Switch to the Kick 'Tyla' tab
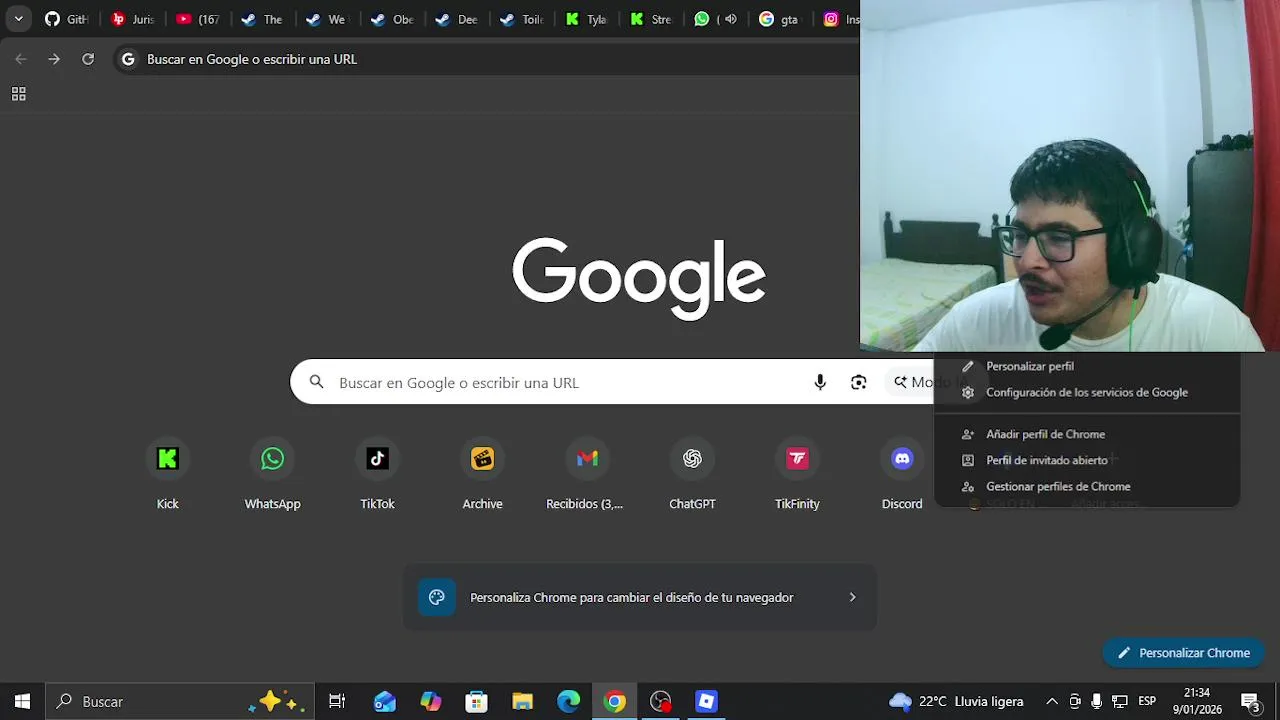The width and height of the screenshot is (1280, 720). [x=587, y=19]
